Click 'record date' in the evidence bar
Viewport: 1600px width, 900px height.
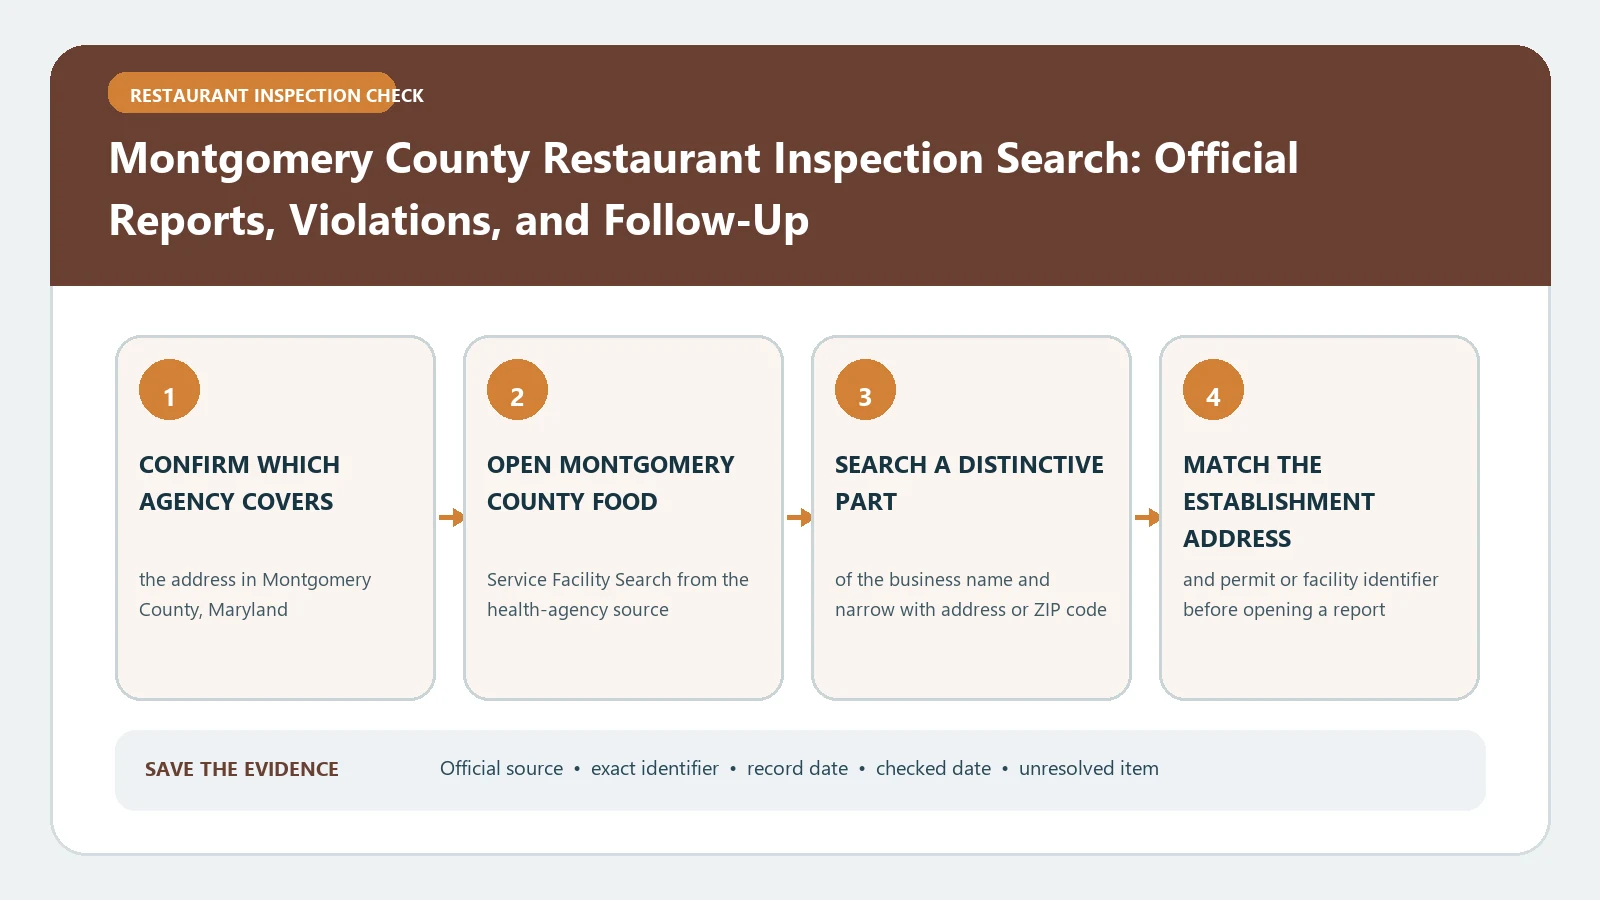tap(797, 768)
